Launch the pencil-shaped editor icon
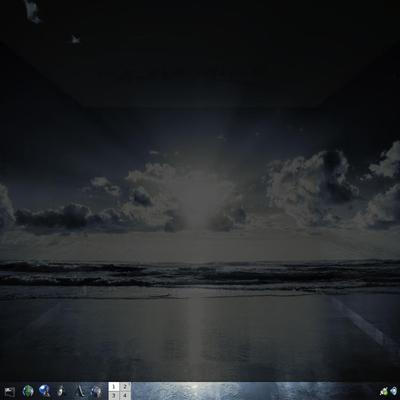The height and width of the screenshot is (400, 400). point(80,391)
